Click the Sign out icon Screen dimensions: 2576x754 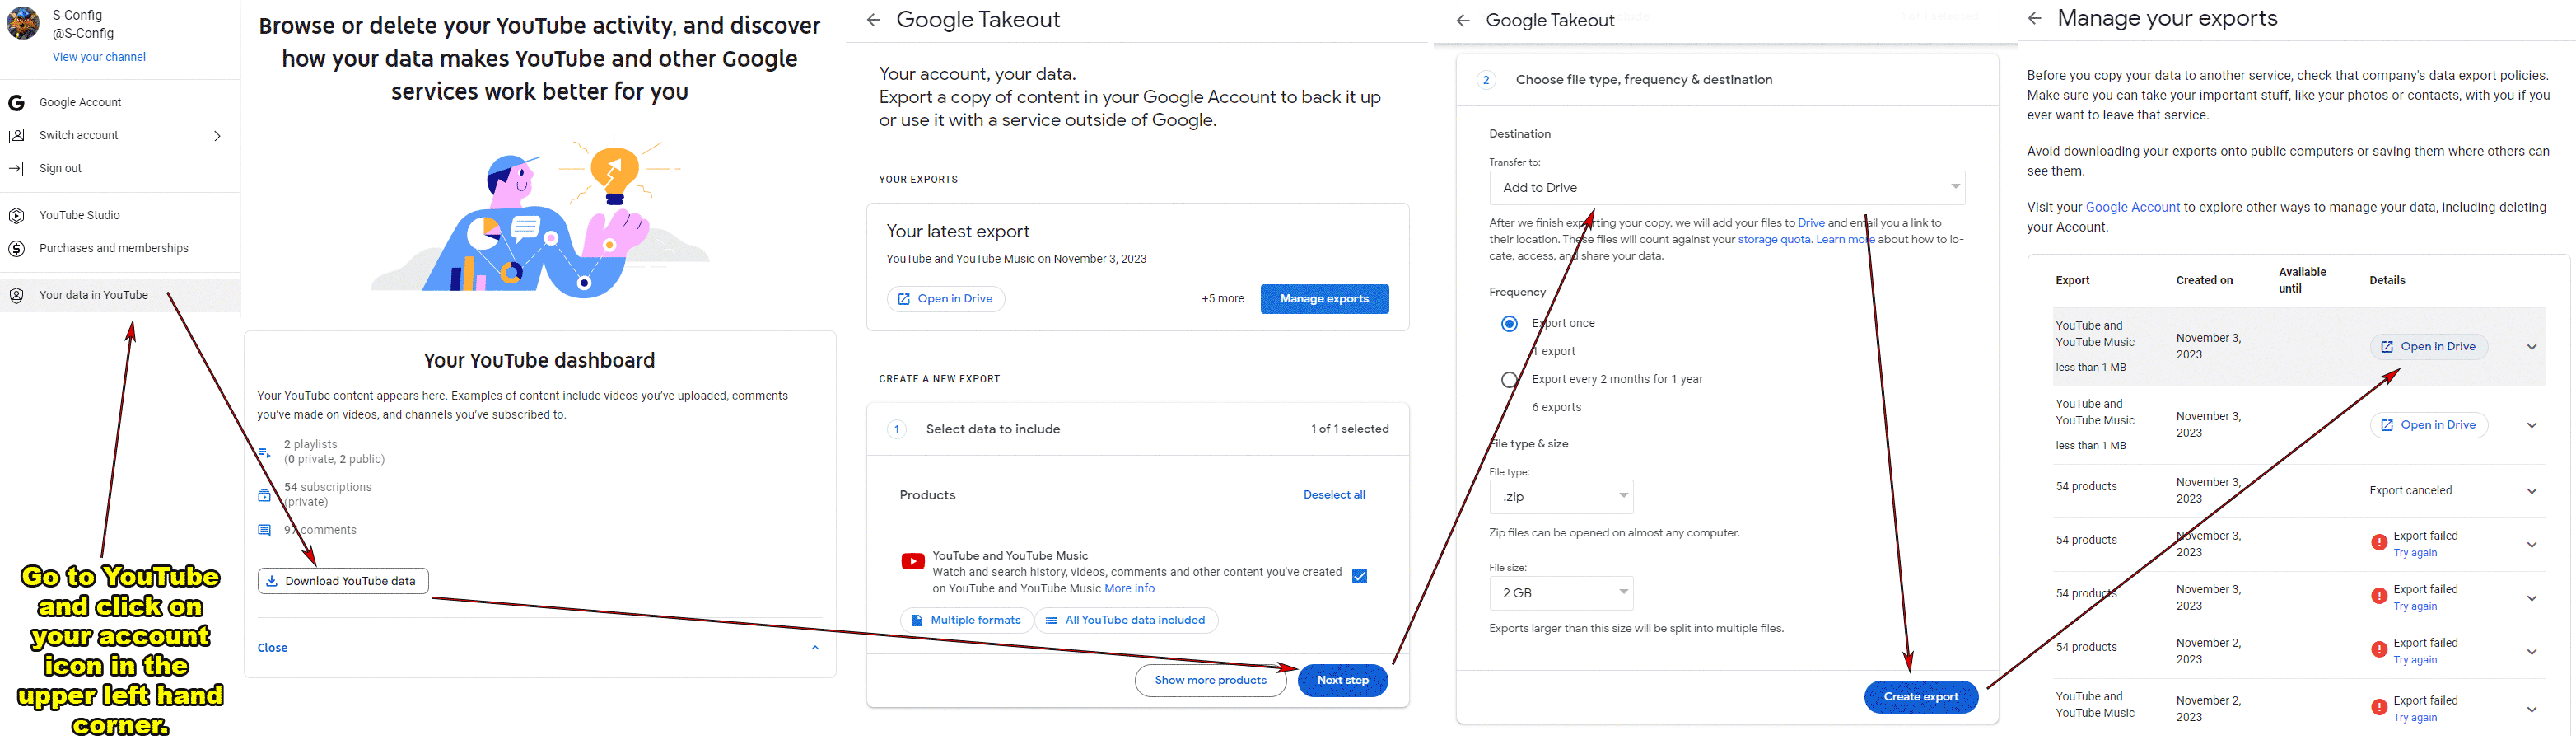16,168
